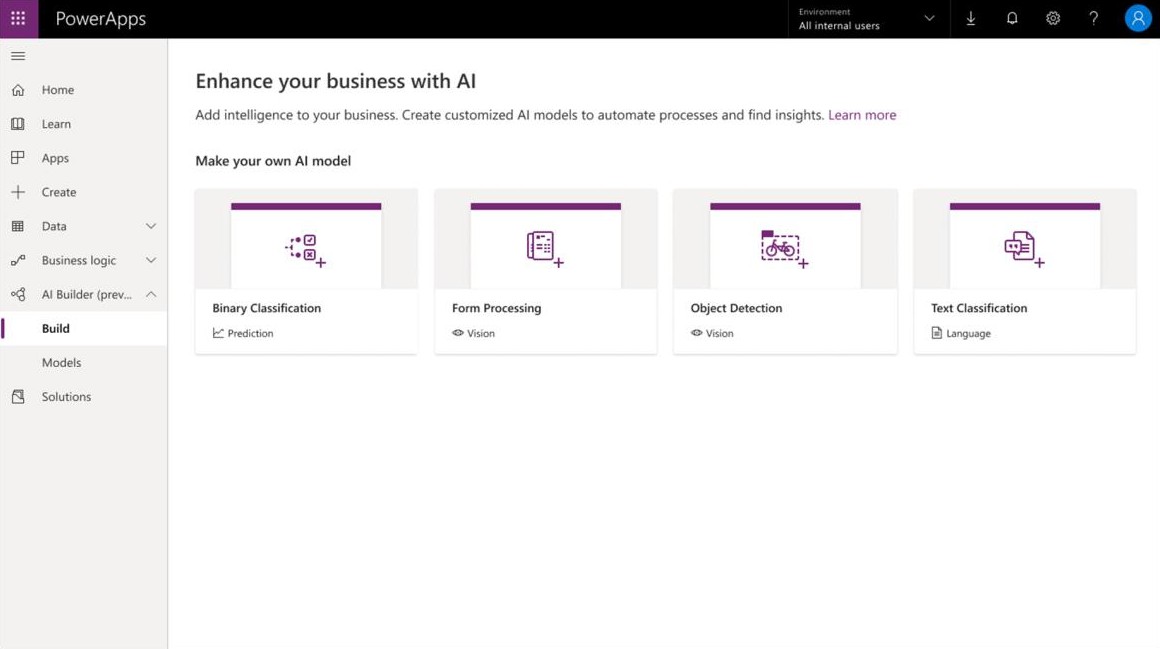Open the notifications bell
The image size is (1160, 649).
(1012, 19)
